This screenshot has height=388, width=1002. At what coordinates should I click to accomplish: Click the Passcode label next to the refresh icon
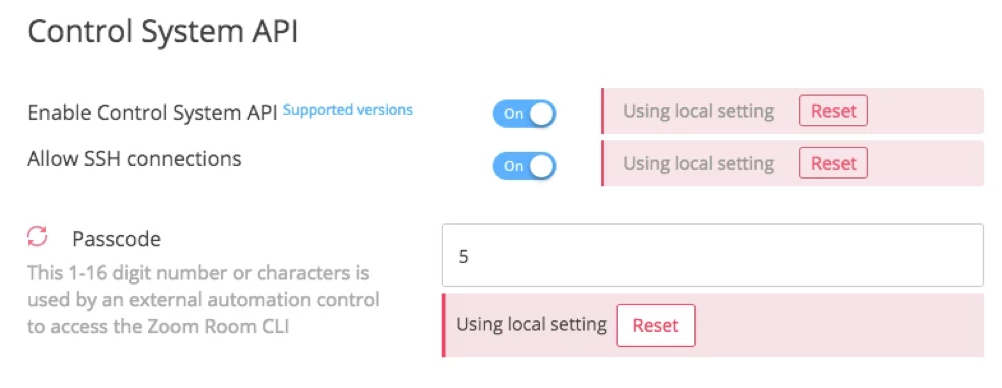click(116, 239)
